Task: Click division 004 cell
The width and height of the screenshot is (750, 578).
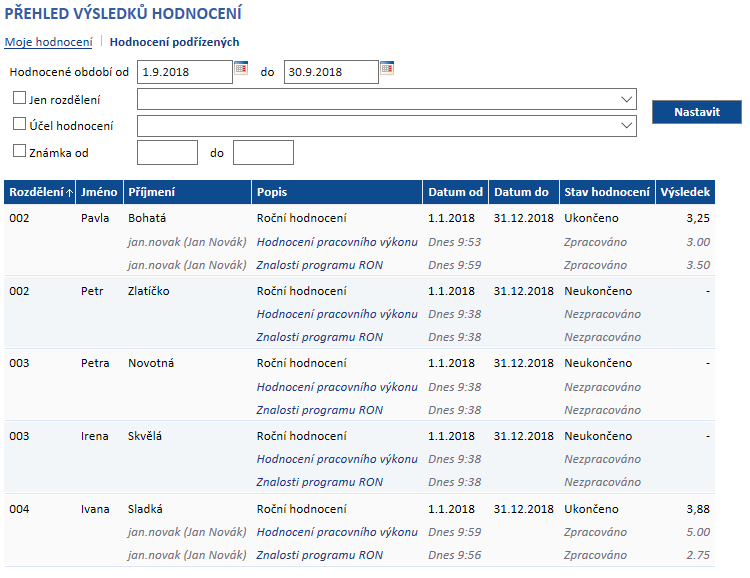Action: [x=19, y=509]
